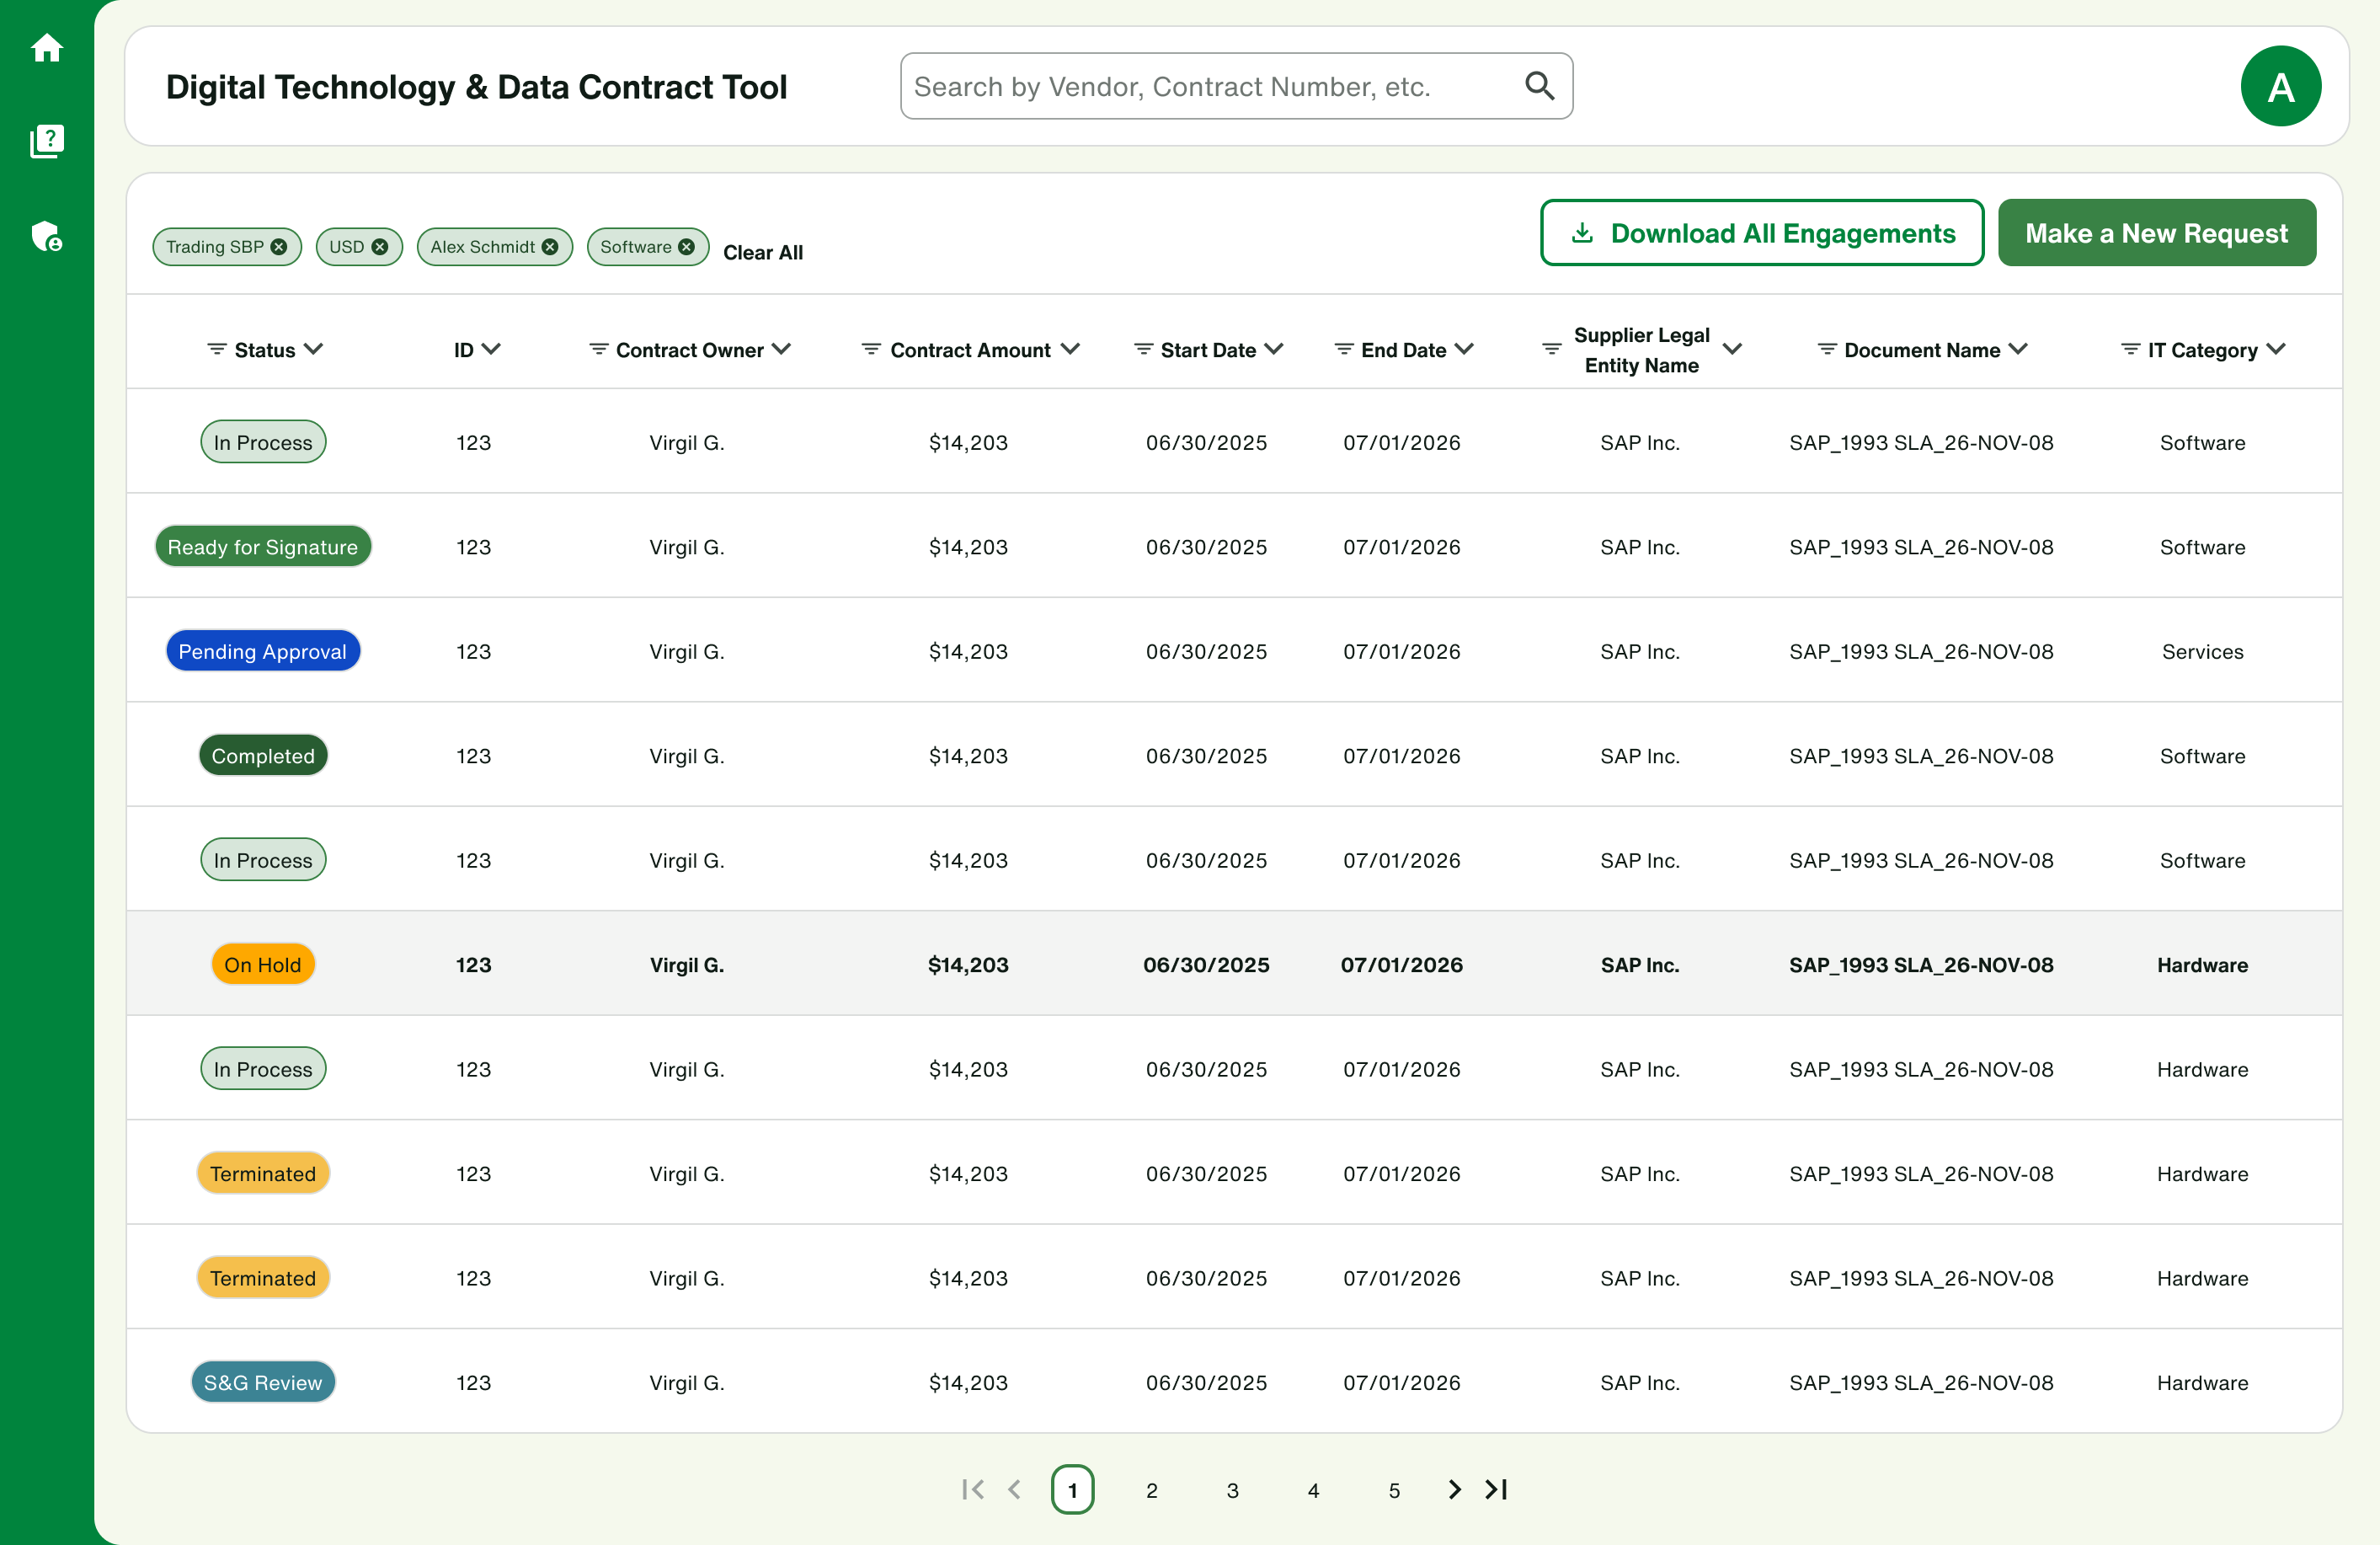Expand the IT Category column dropdown
Viewport: 2380px width, 1545px height.
click(2276, 349)
